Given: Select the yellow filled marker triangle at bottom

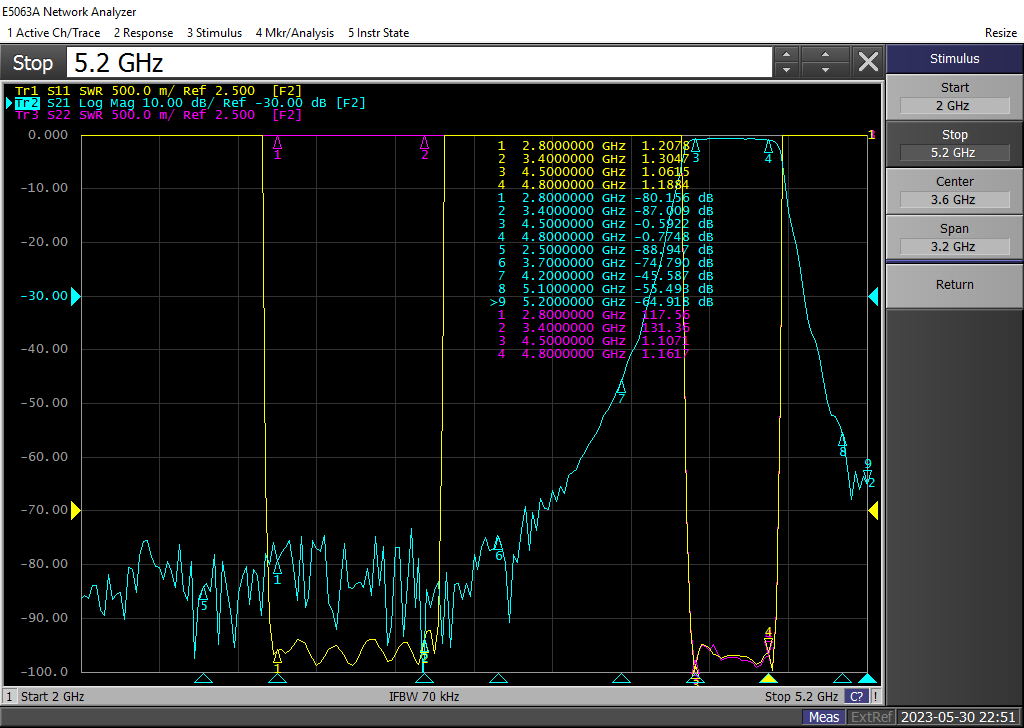Looking at the screenshot, I should (x=768, y=678).
